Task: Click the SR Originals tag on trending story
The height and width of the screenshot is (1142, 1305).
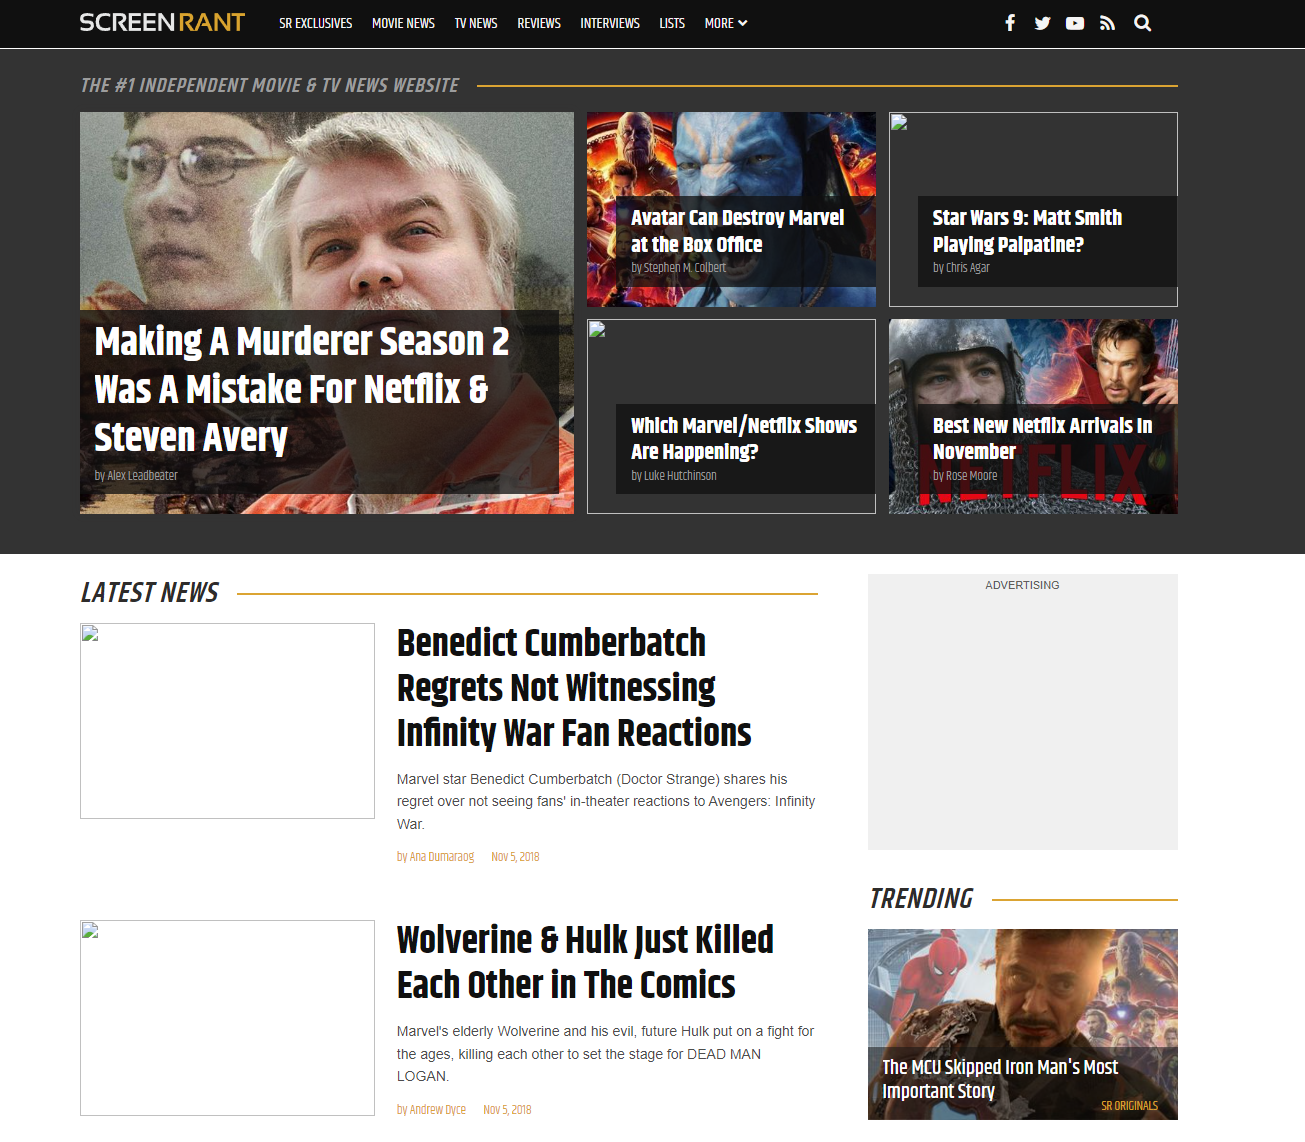Action: (x=1129, y=1106)
